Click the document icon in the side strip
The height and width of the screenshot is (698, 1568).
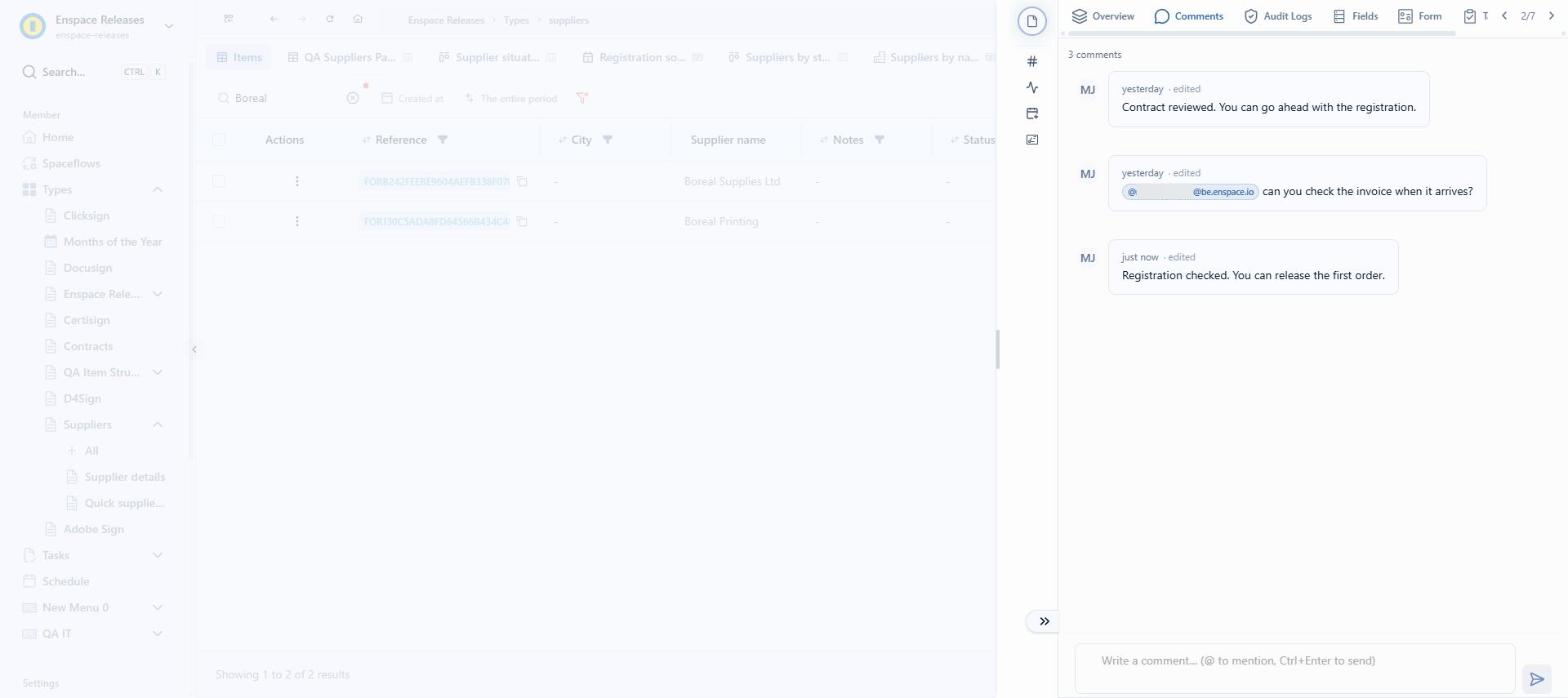pyautogui.click(x=1032, y=21)
